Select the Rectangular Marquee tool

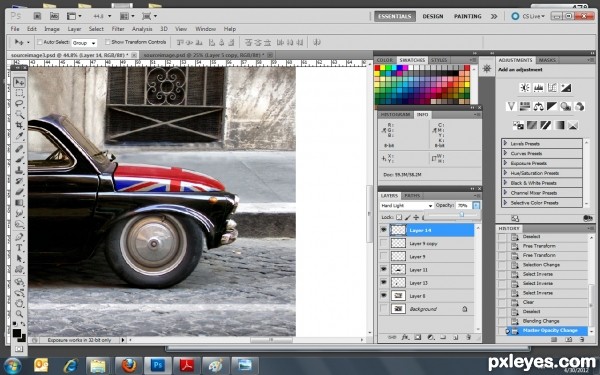[19, 93]
